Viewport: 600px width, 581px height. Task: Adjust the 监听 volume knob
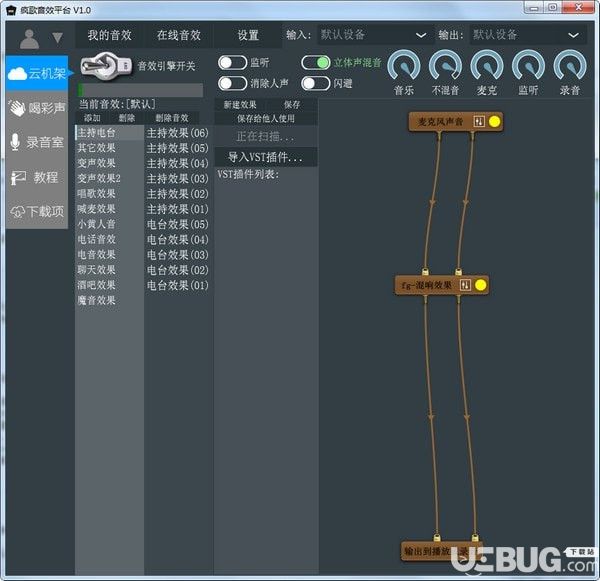528,66
